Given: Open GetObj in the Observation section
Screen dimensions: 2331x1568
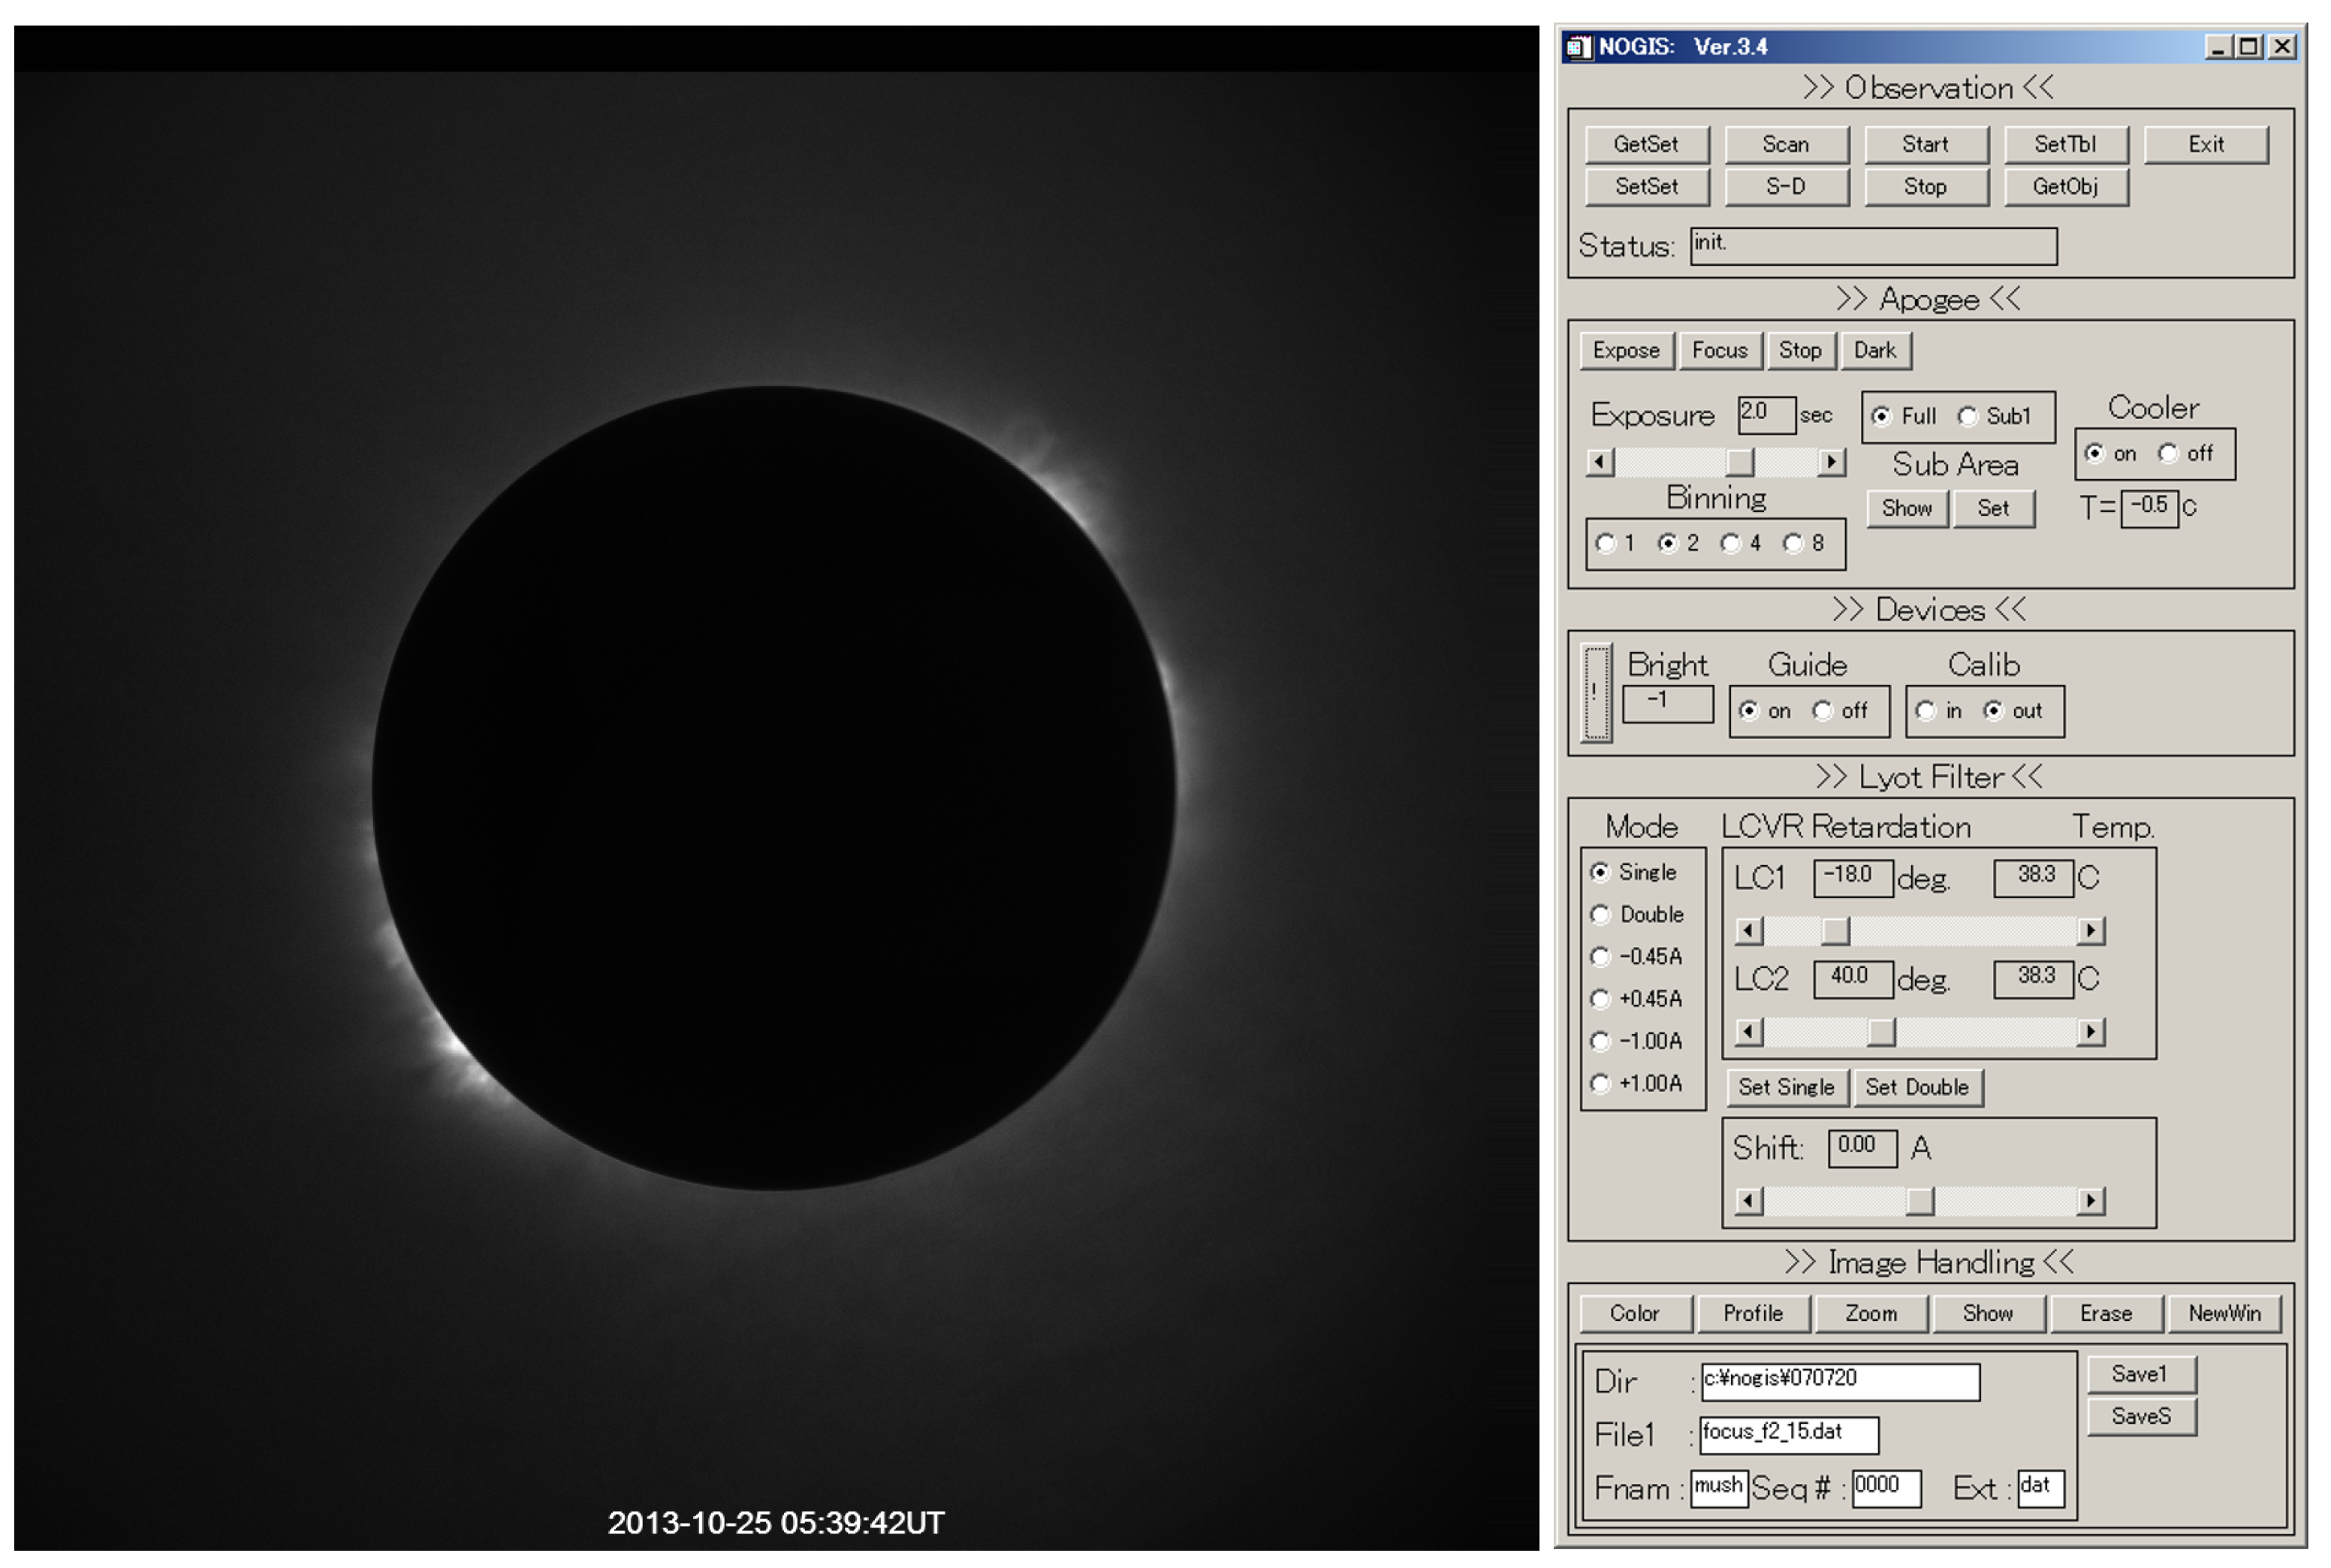Looking at the screenshot, I should coord(2066,187).
